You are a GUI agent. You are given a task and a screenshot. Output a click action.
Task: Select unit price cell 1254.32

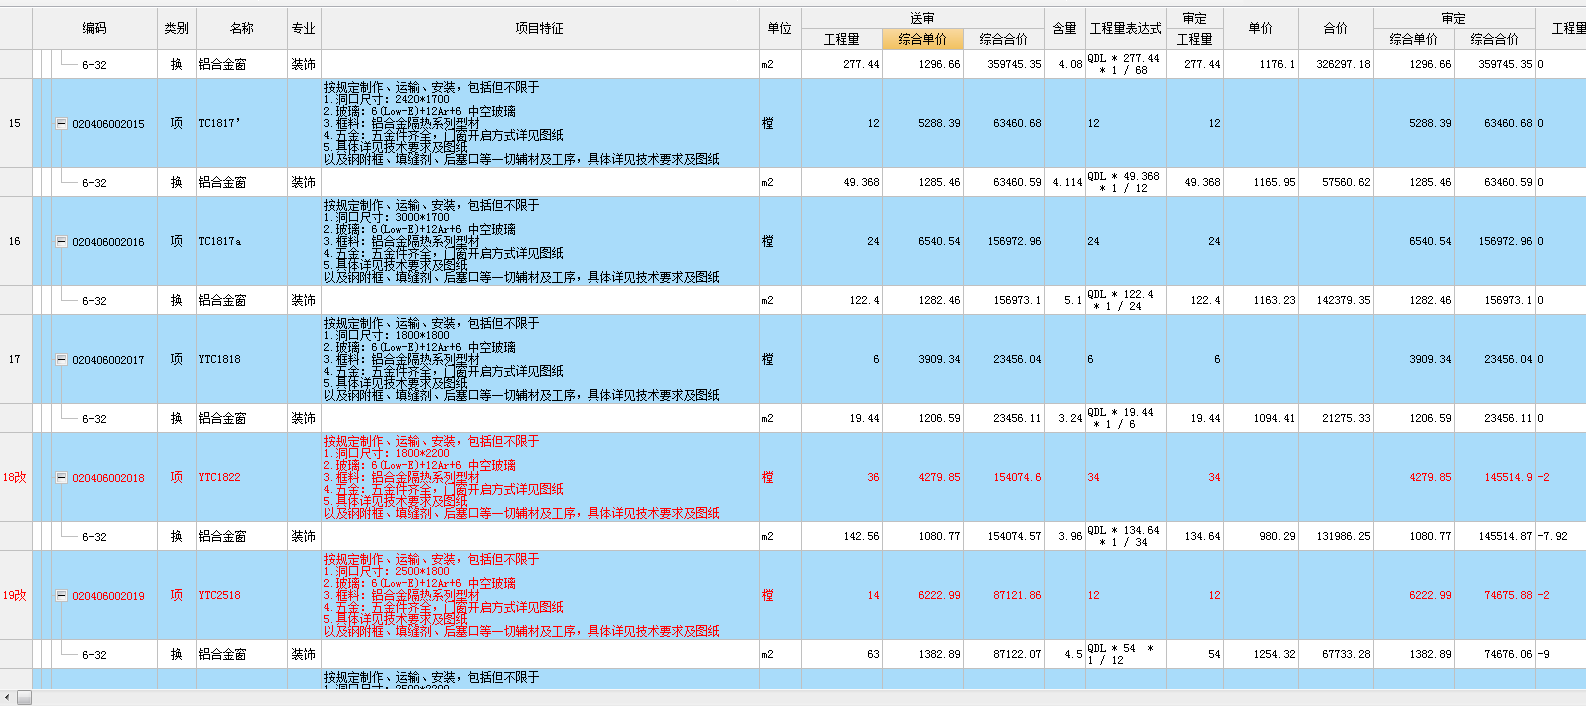pyautogui.click(x=1261, y=655)
